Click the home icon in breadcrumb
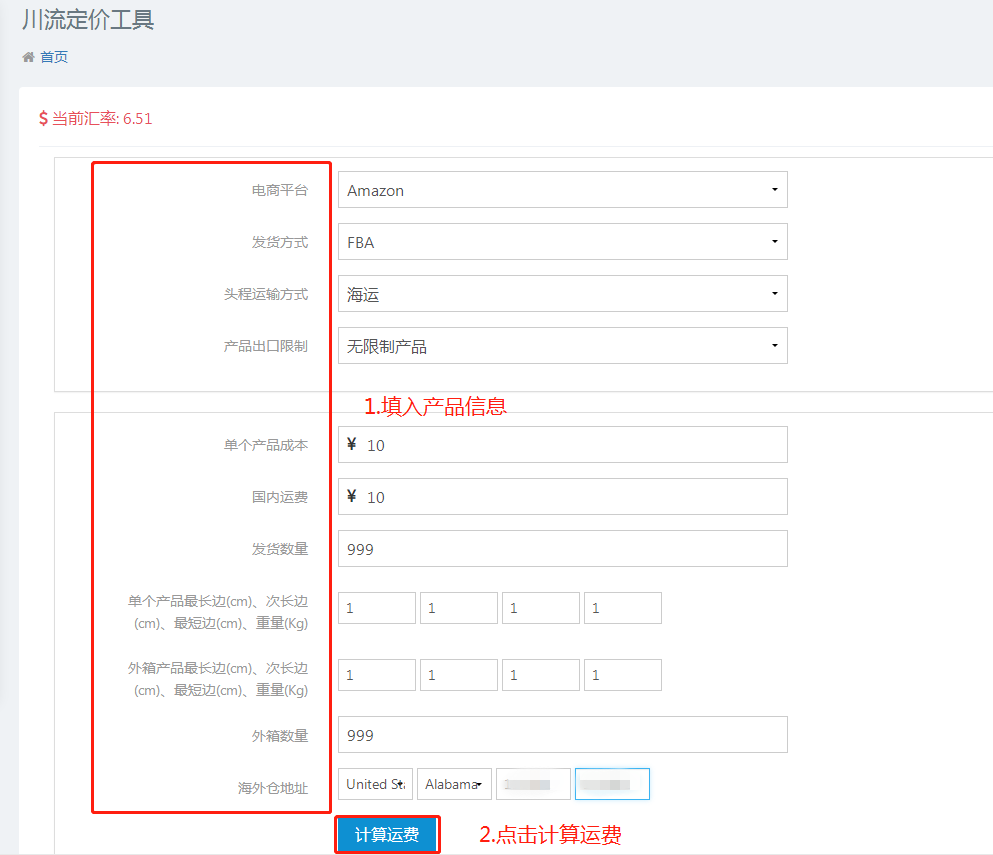This screenshot has width=993, height=855. pyautogui.click(x=28, y=57)
